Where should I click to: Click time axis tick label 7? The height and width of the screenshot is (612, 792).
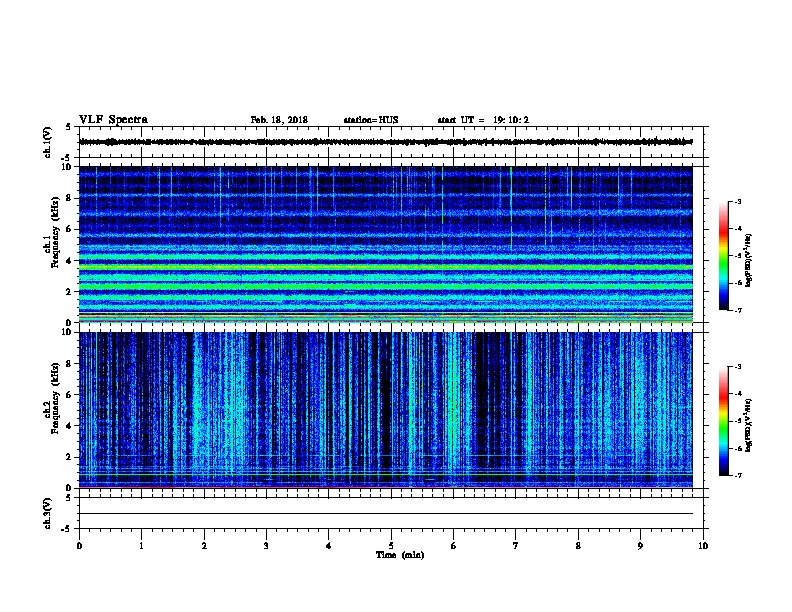[x=516, y=546]
